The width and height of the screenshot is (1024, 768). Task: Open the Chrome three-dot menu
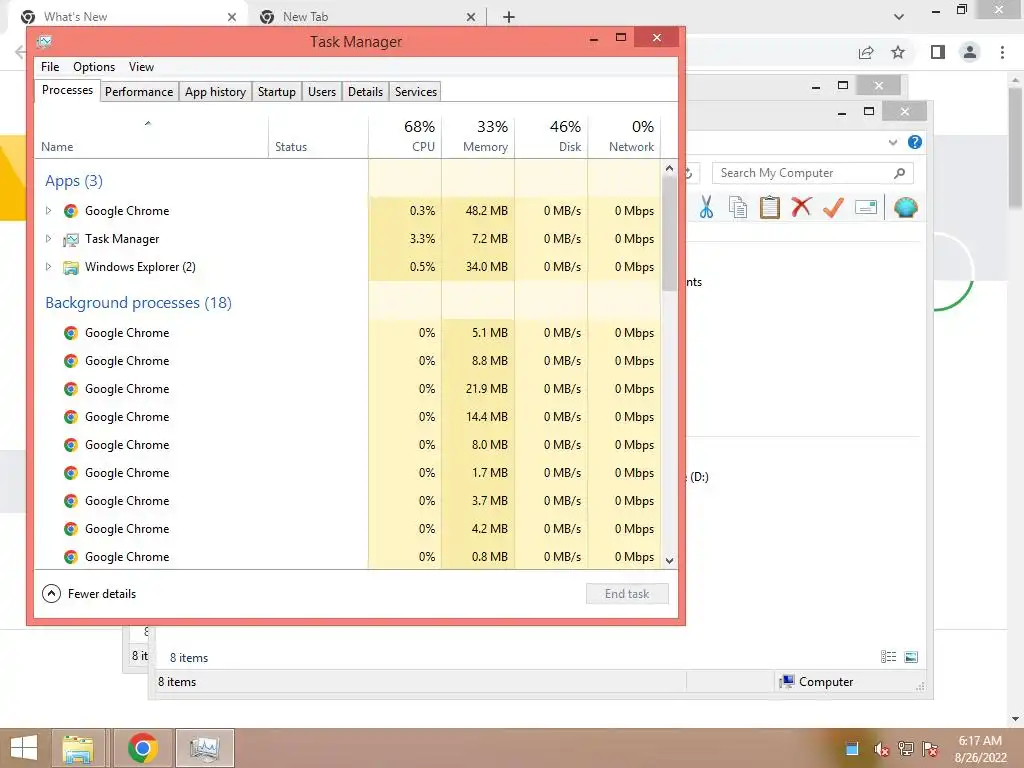[x=1002, y=52]
